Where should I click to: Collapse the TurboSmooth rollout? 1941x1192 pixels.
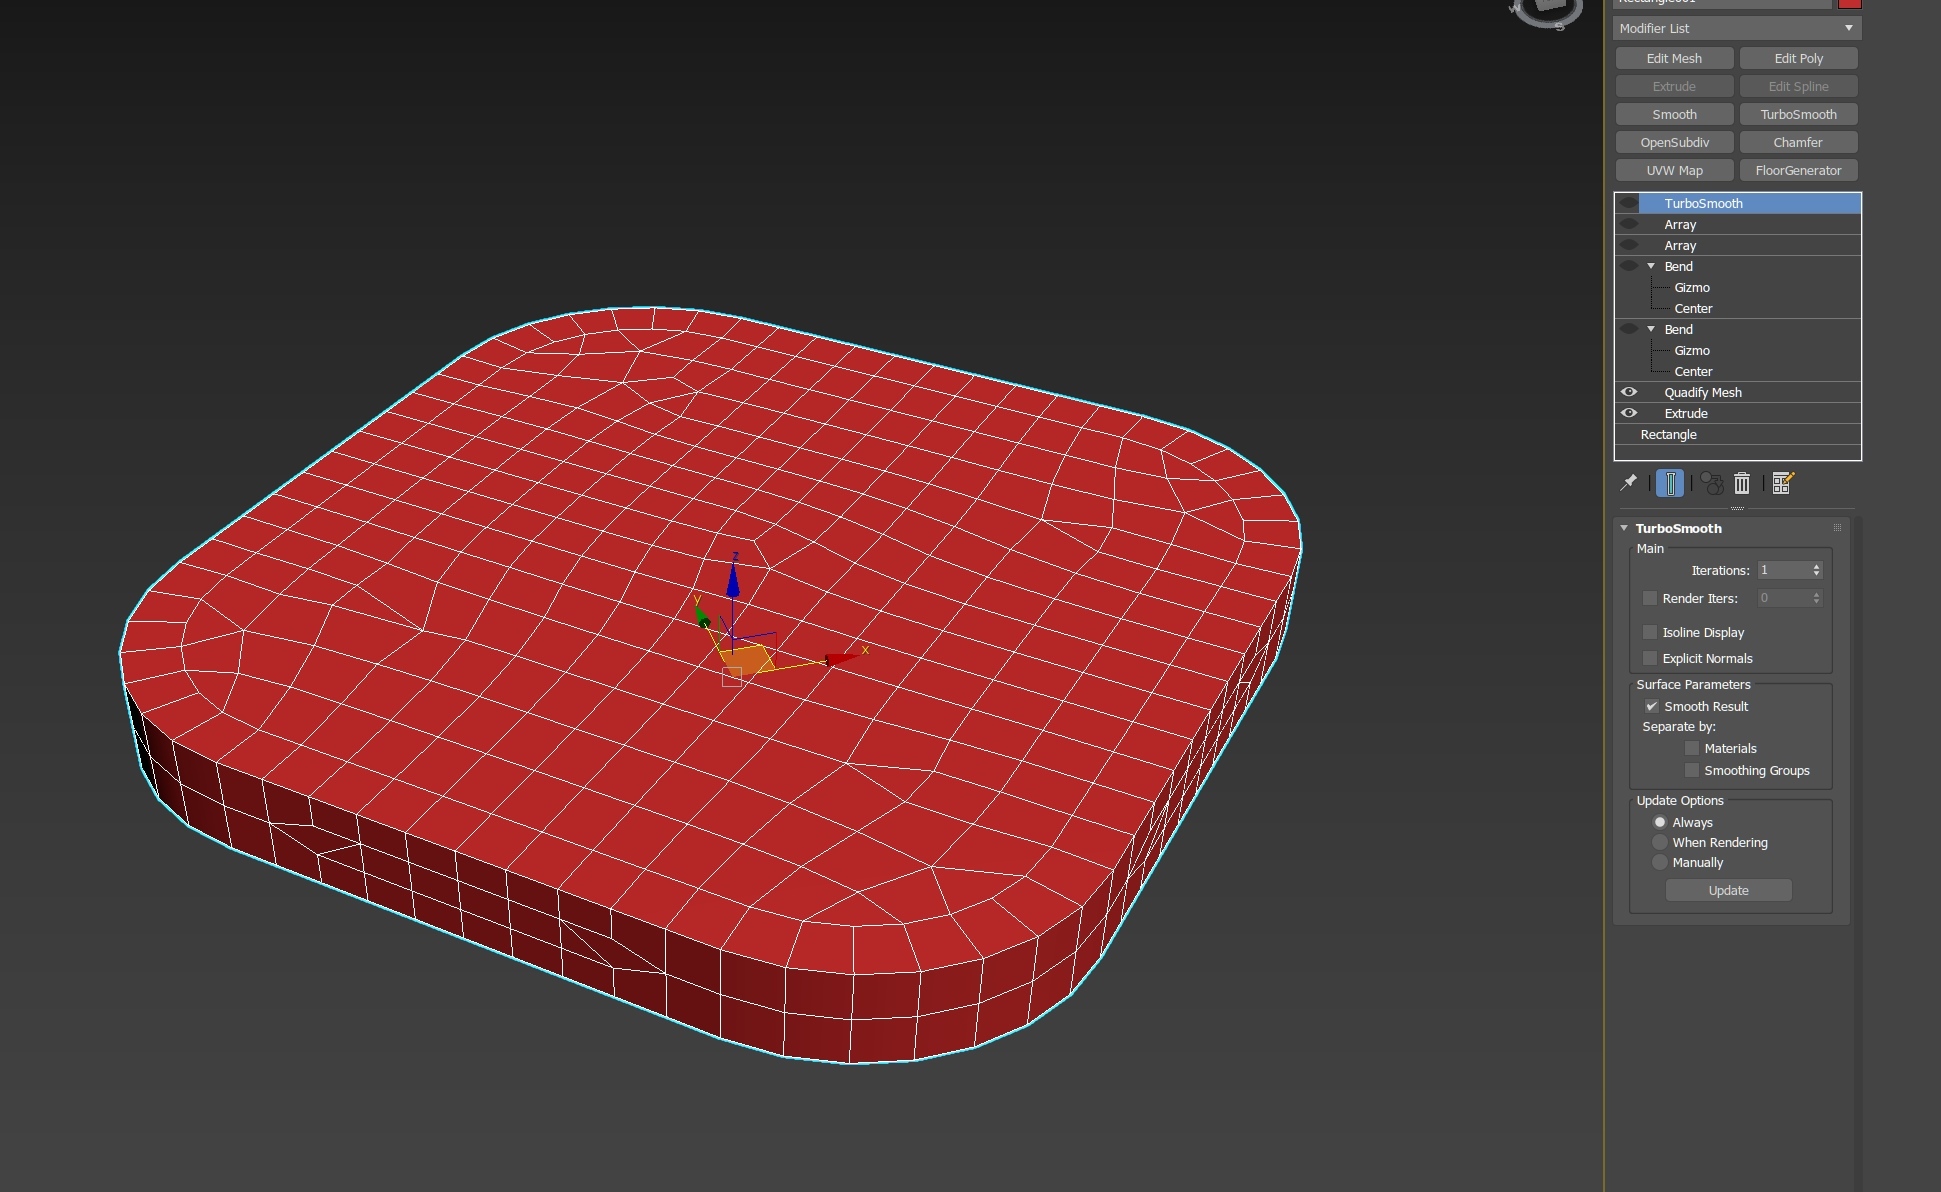pos(1624,528)
